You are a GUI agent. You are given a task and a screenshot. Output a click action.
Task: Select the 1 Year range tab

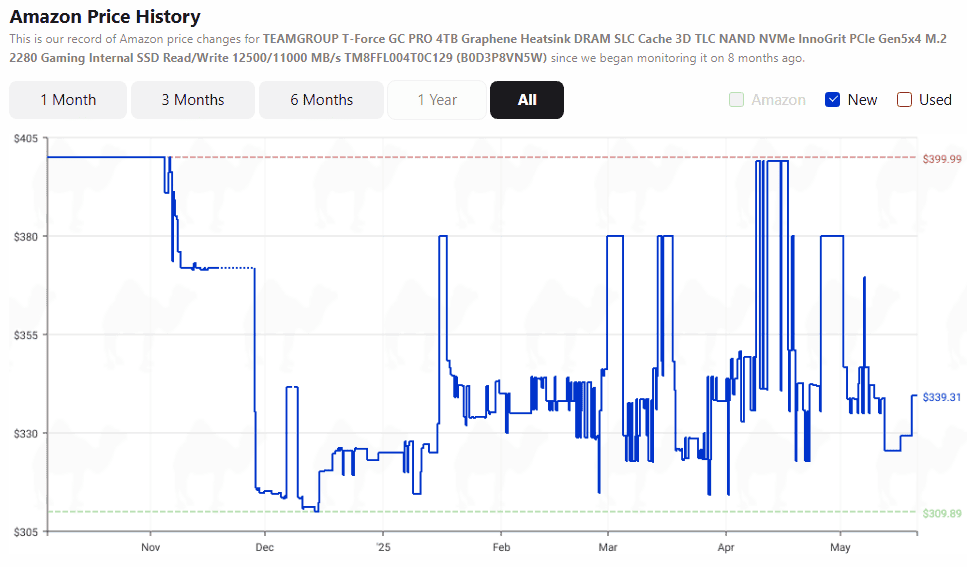pos(437,100)
